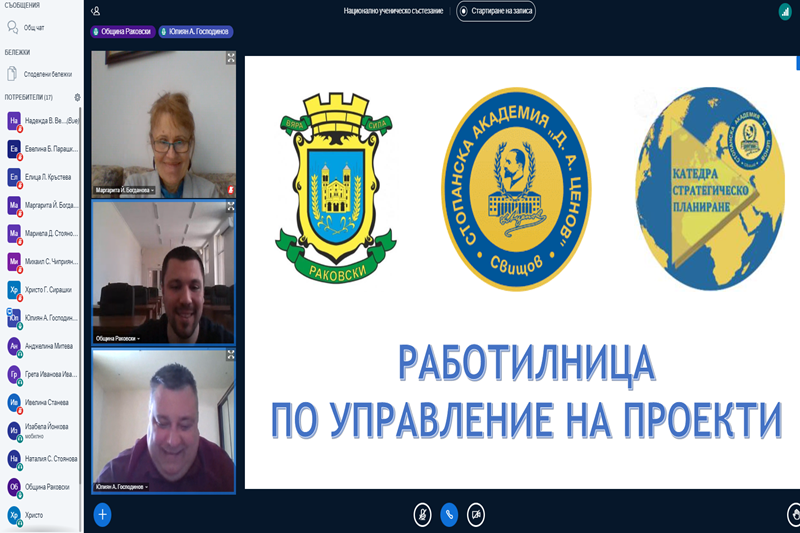Click the Юл presenter avatar of Юлиян

pyautogui.click(x=14, y=318)
